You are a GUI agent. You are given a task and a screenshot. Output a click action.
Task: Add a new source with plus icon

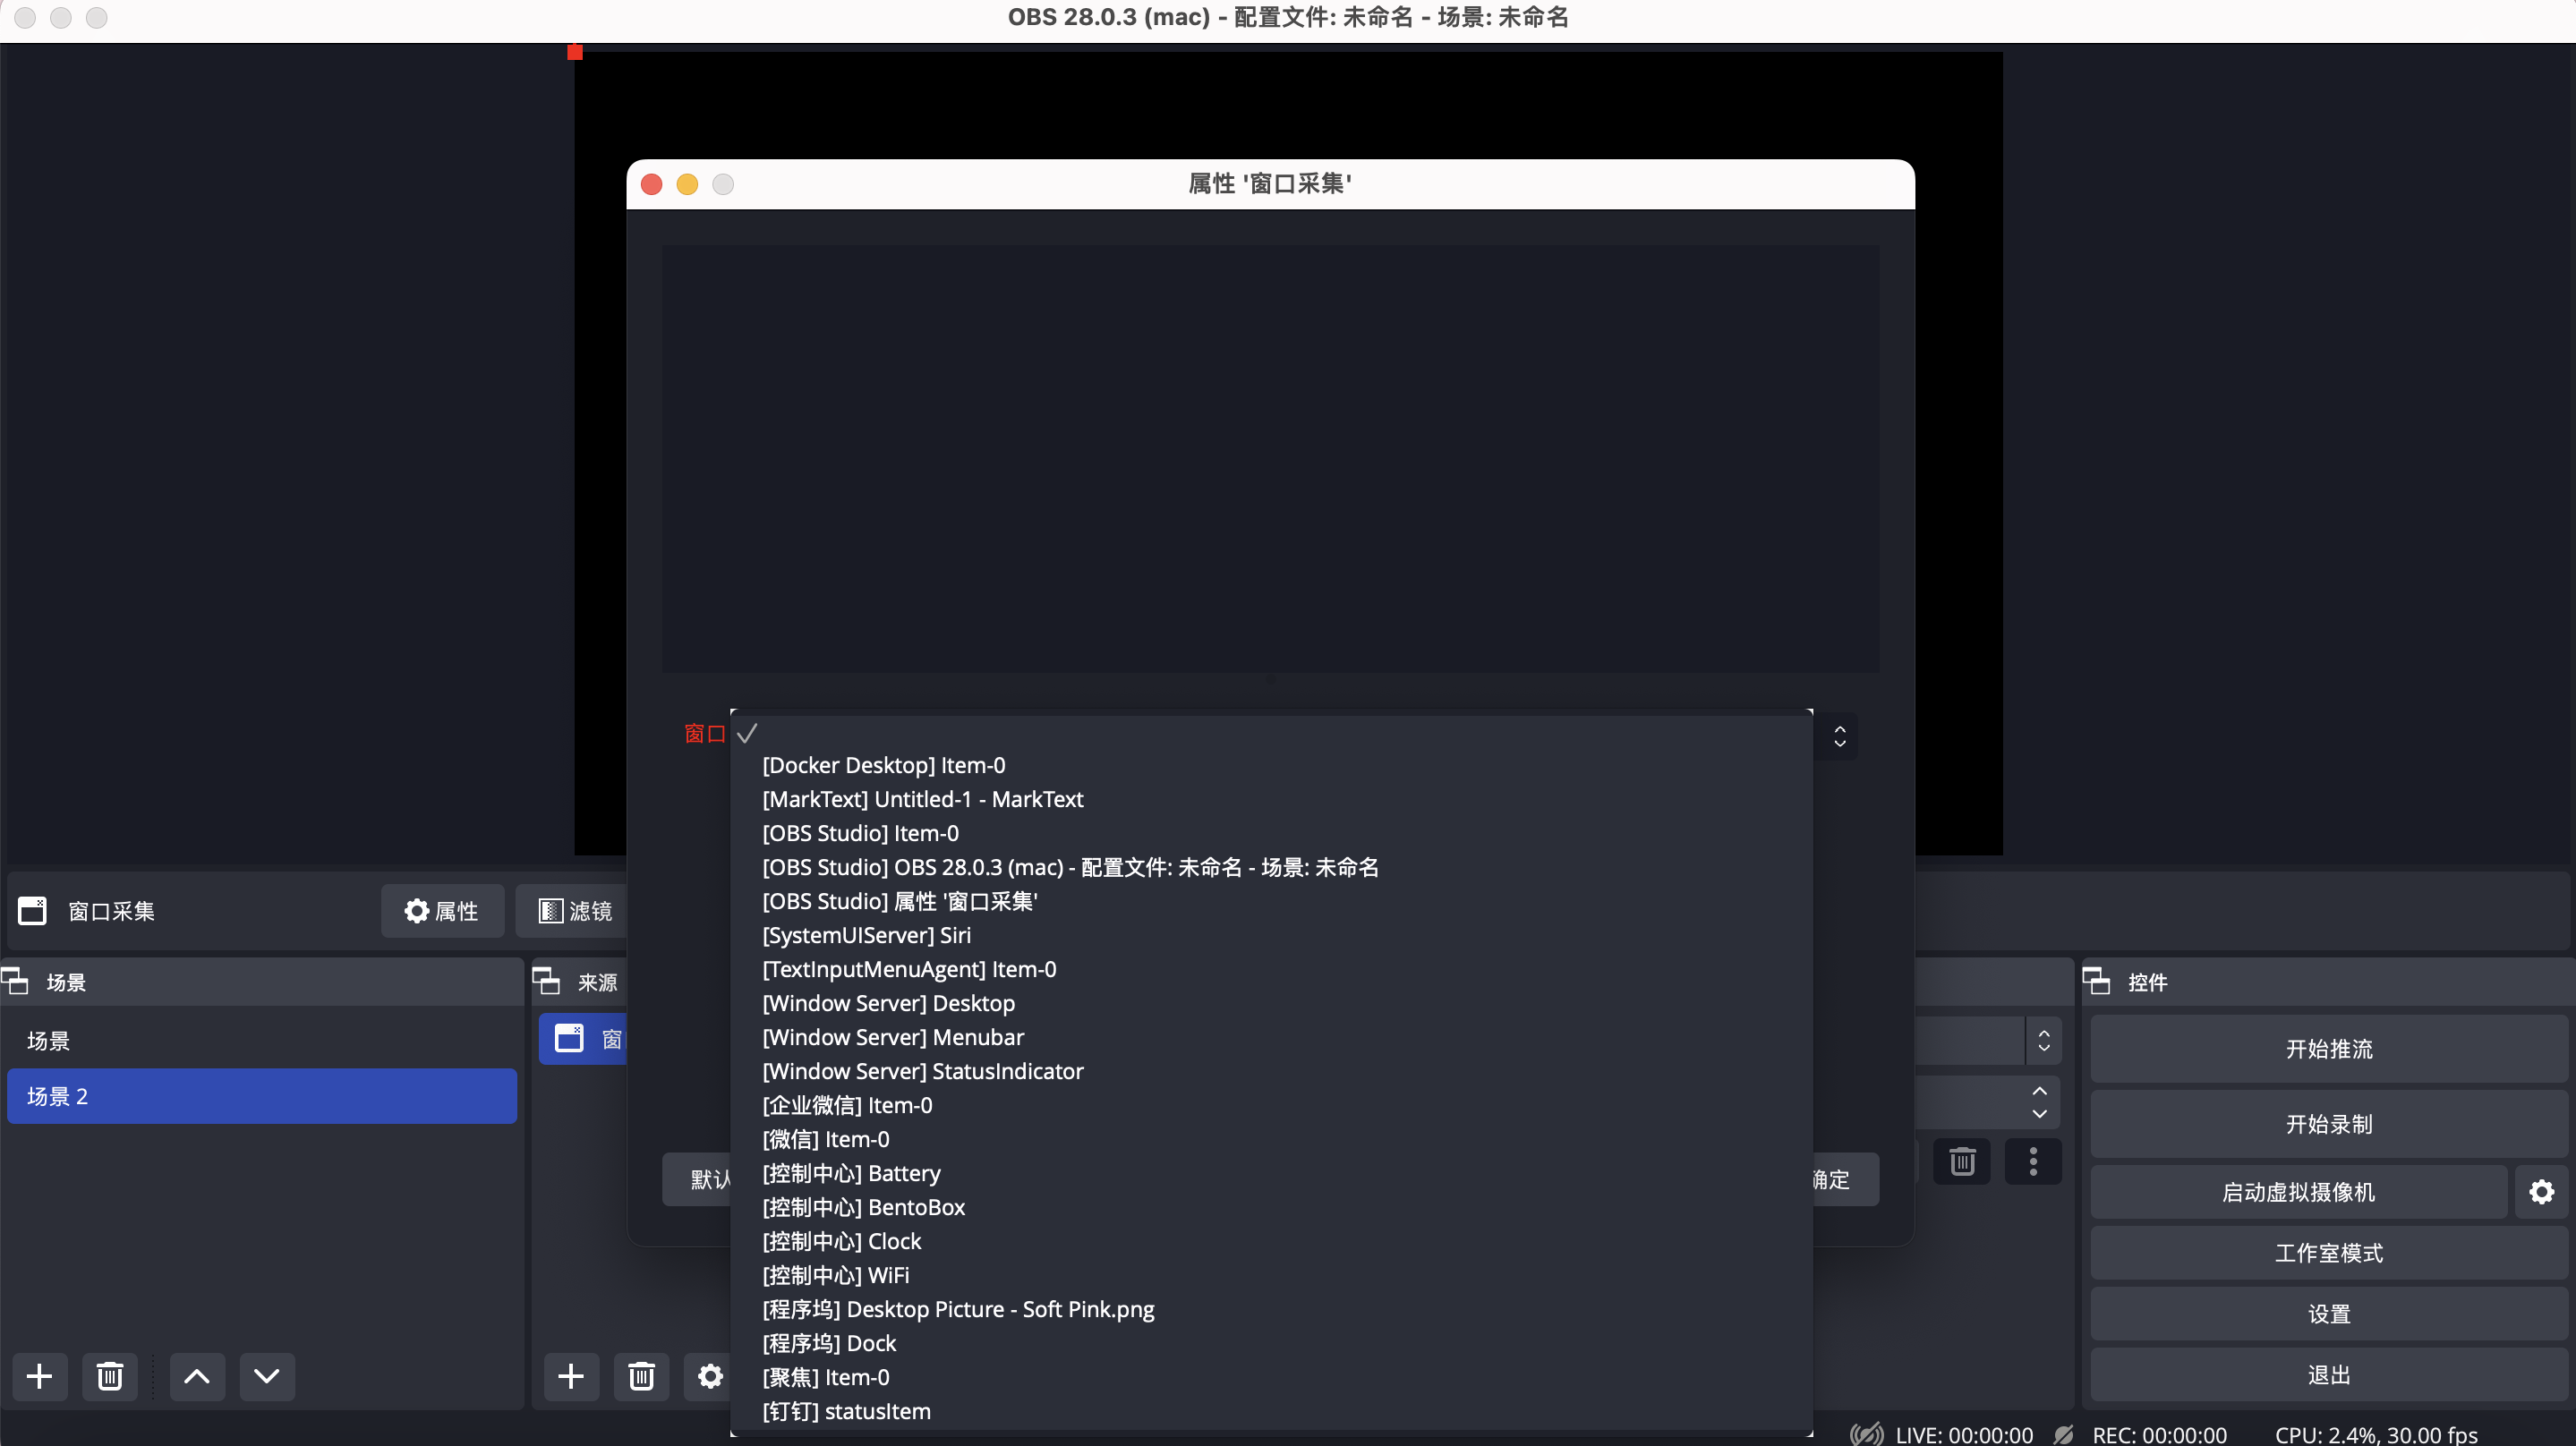(x=571, y=1377)
